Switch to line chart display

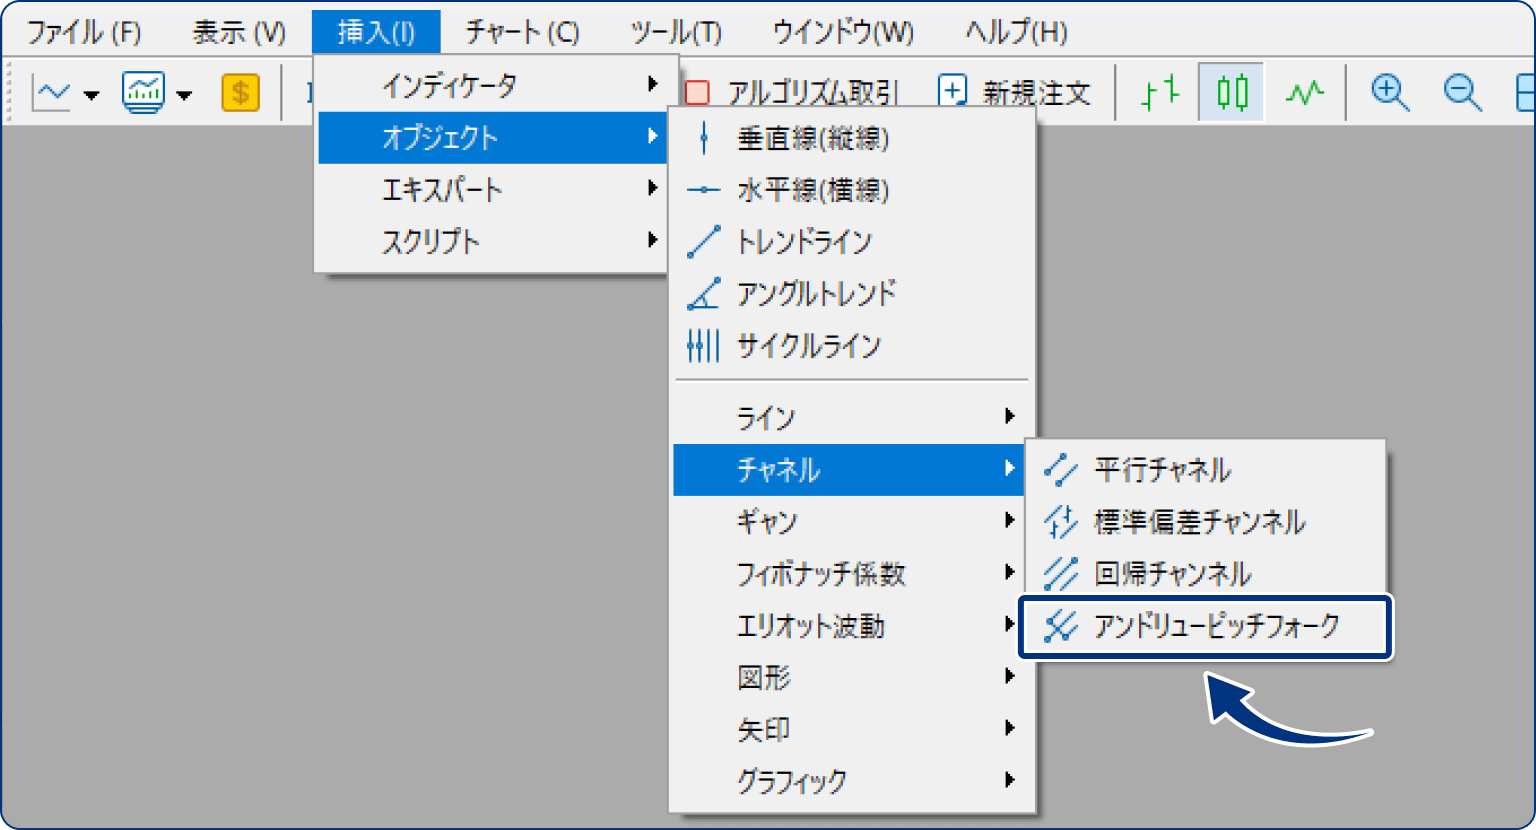[x=1303, y=91]
